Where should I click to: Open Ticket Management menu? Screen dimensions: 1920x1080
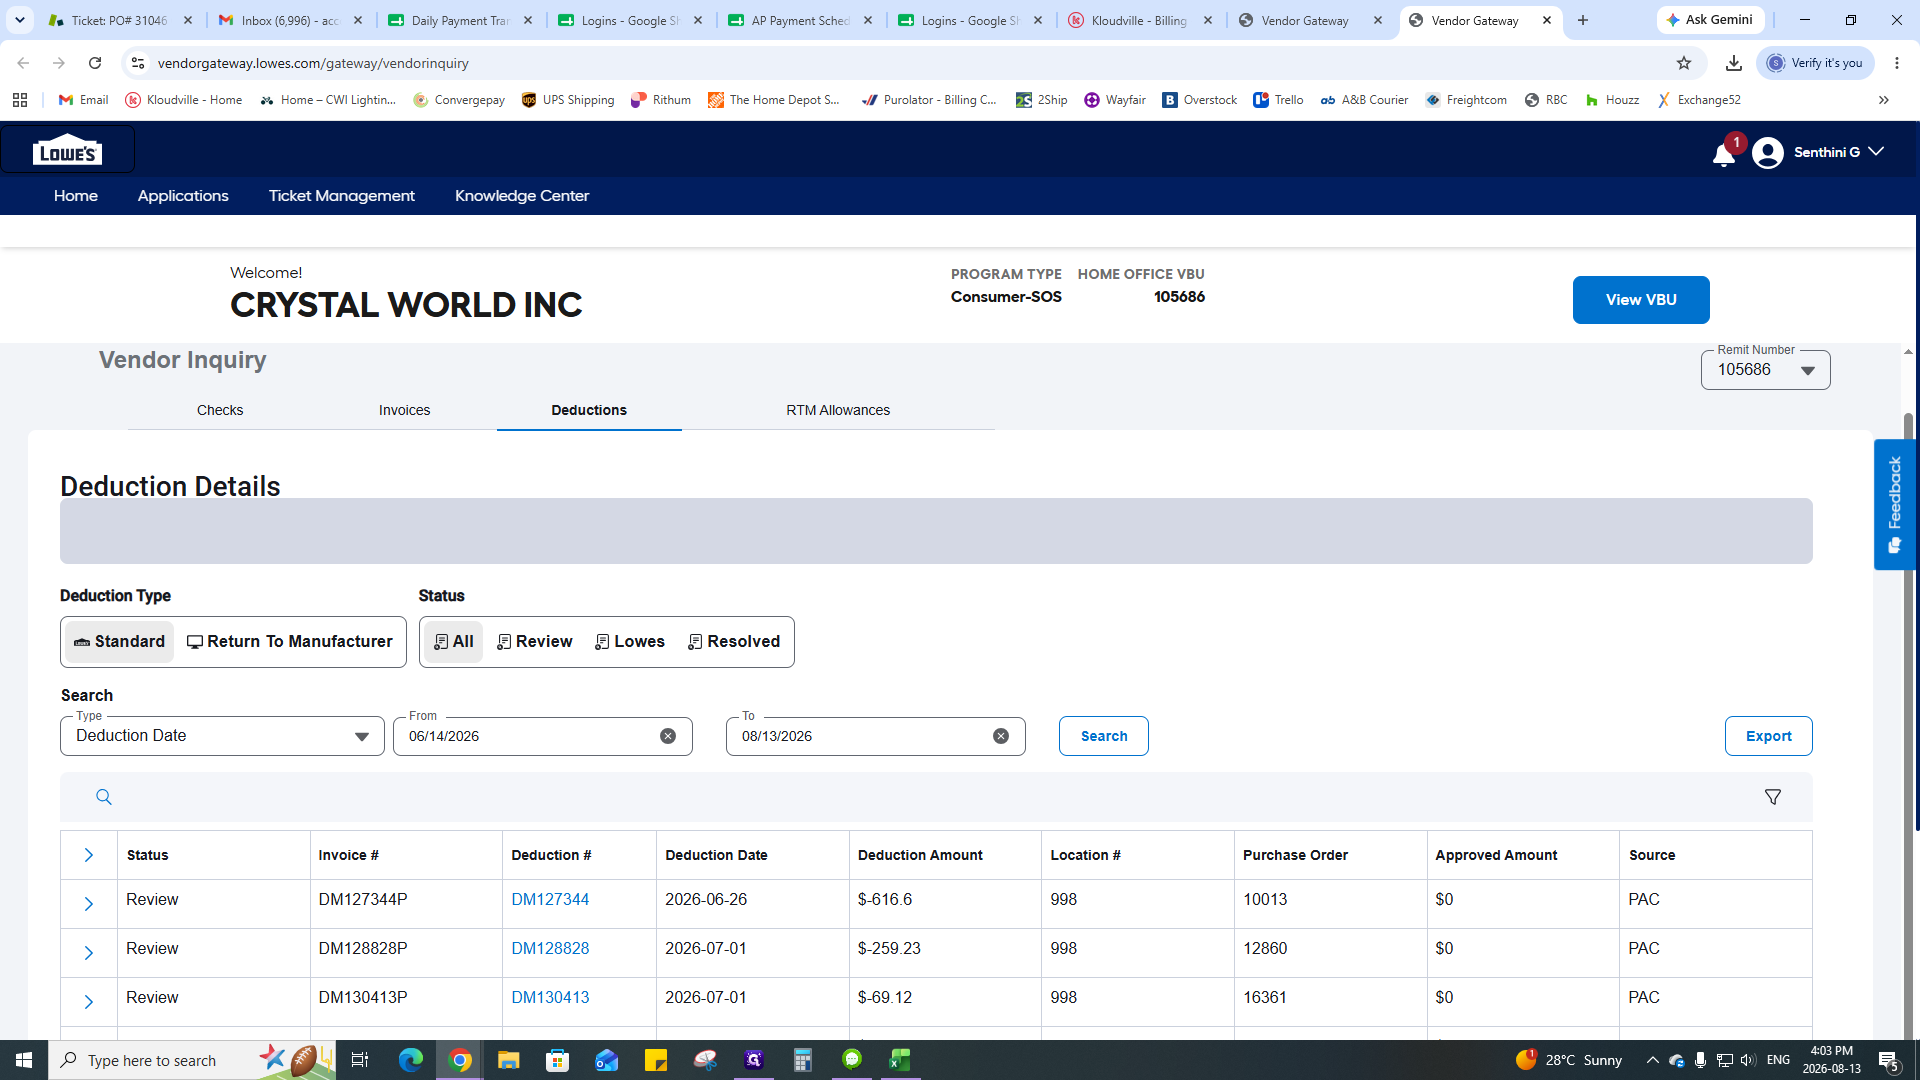point(342,196)
